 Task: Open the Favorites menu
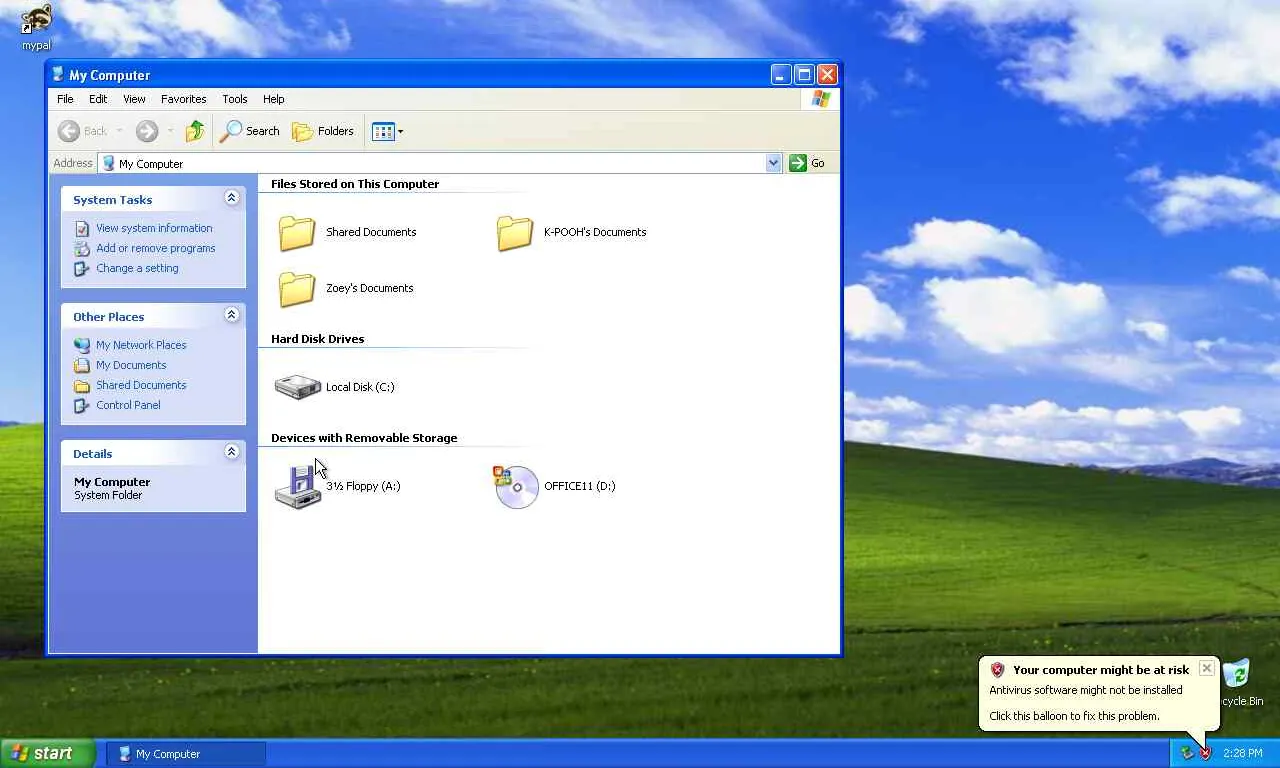[184, 99]
